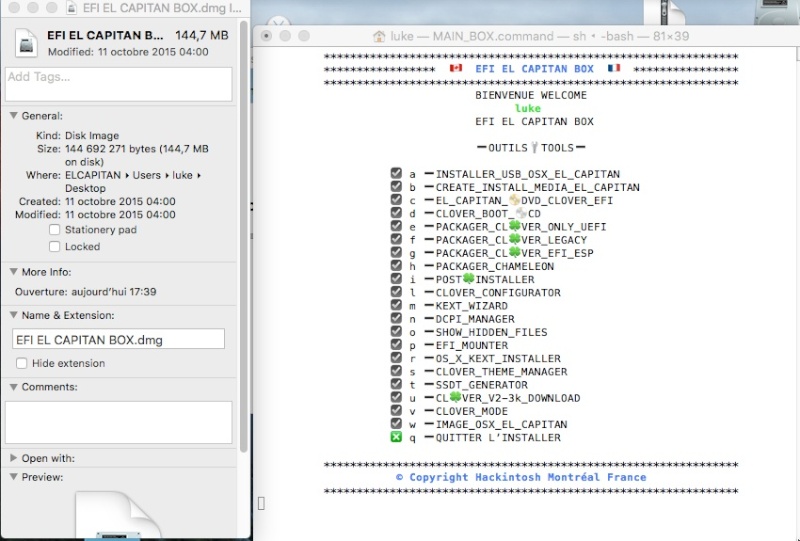
Task: Click the CD disc emoji in CLOVER_BOOT_CD
Action: pos(521,213)
